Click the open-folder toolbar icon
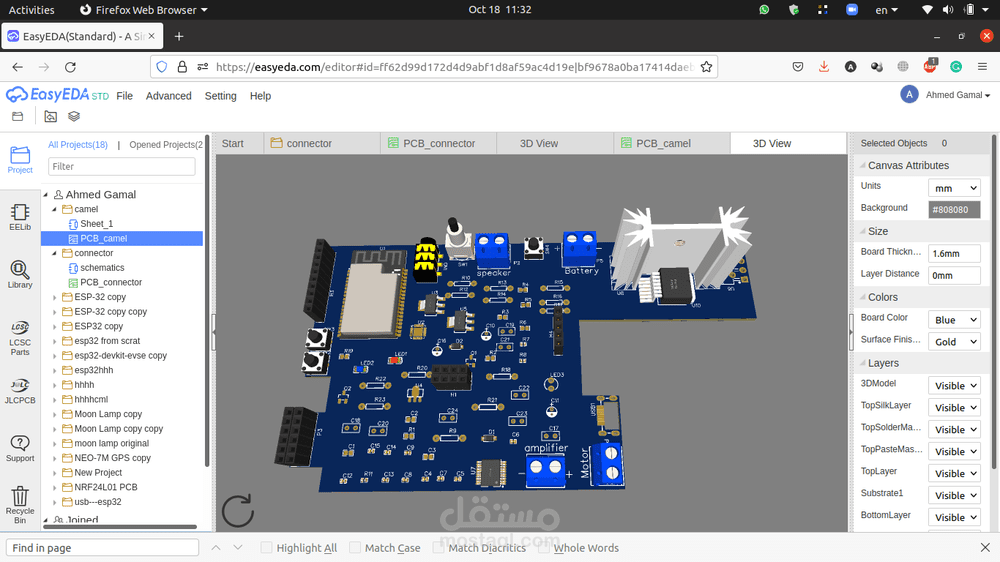This screenshot has height=562, width=1000. point(17,116)
